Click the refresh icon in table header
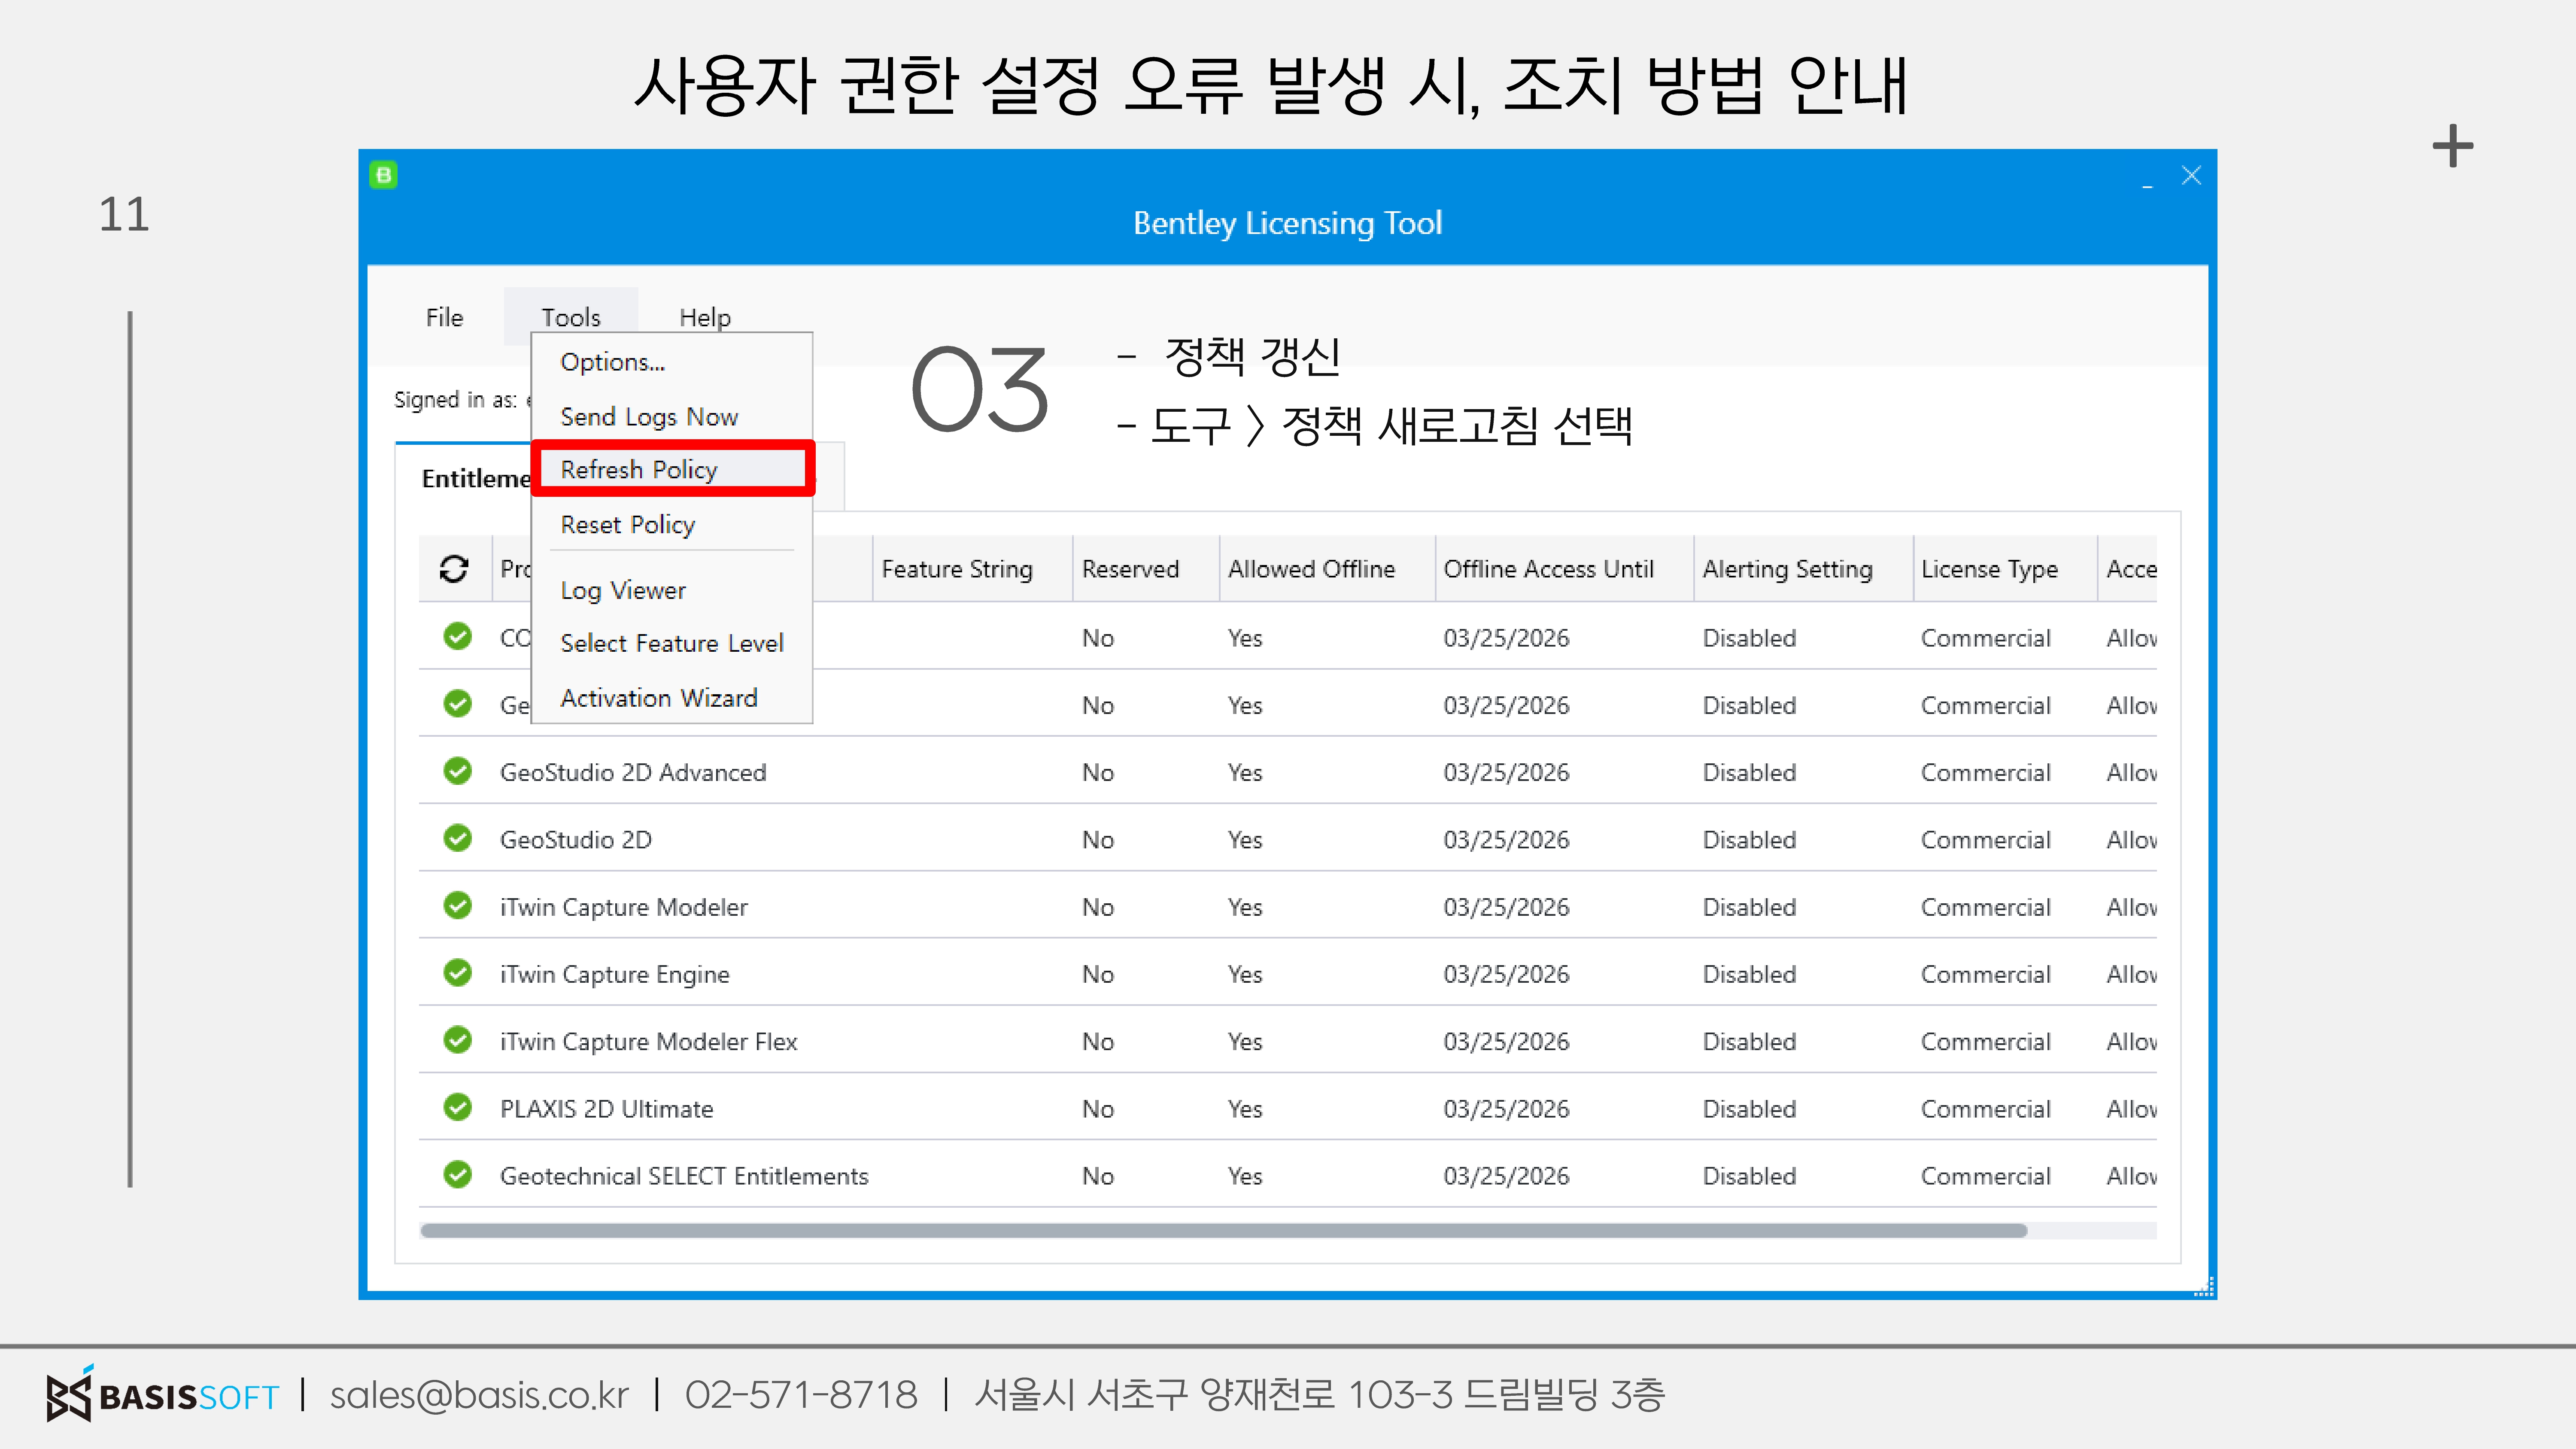Screen dimensions: 2576x1449 pos(454,569)
